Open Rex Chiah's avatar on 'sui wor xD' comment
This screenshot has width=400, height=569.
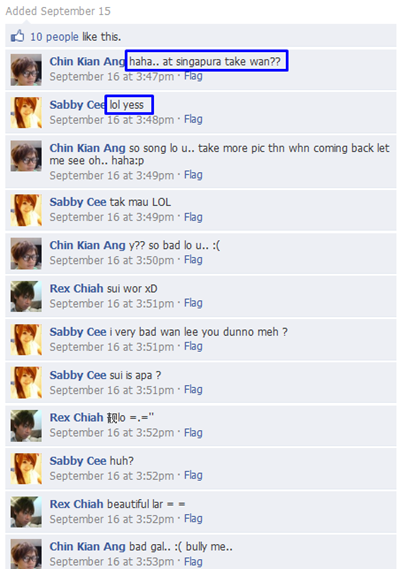tap(26, 296)
